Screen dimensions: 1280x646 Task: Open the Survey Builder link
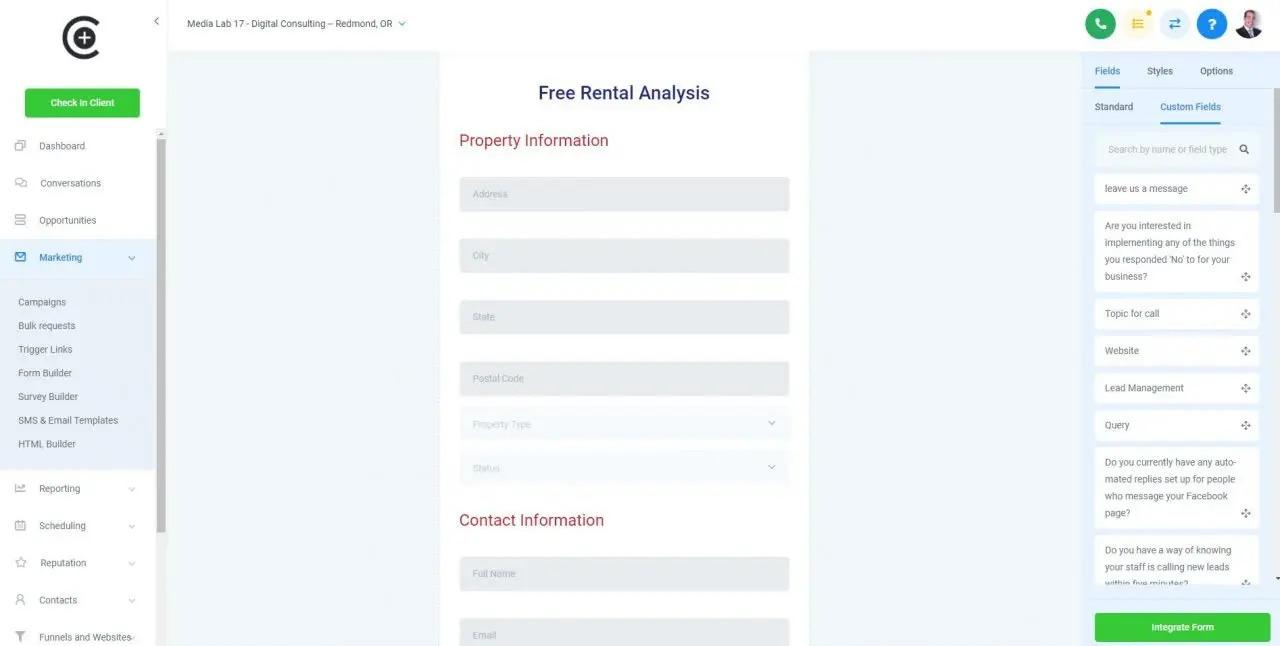tap(48, 397)
